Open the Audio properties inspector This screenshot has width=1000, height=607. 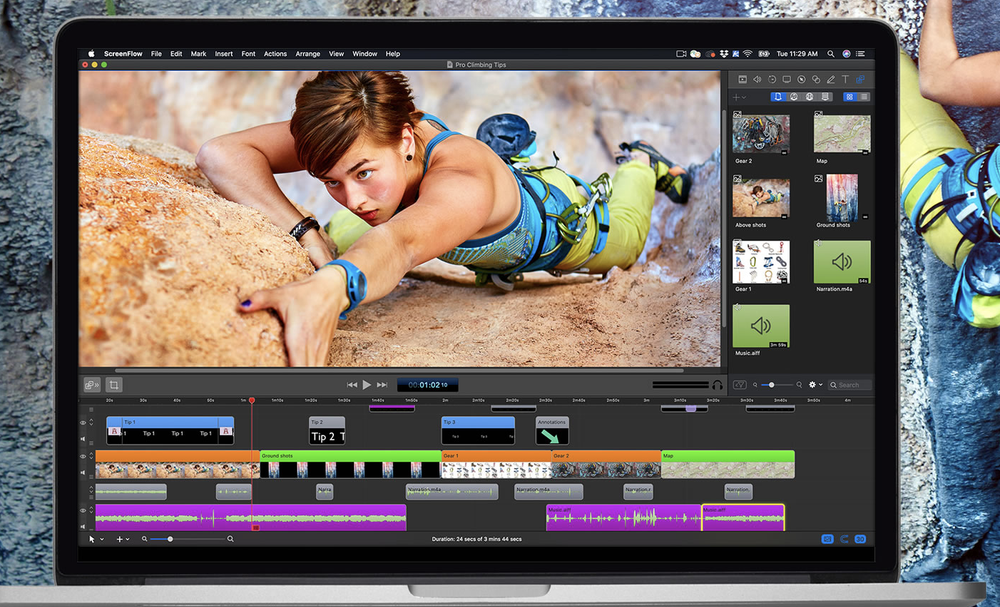(757, 79)
